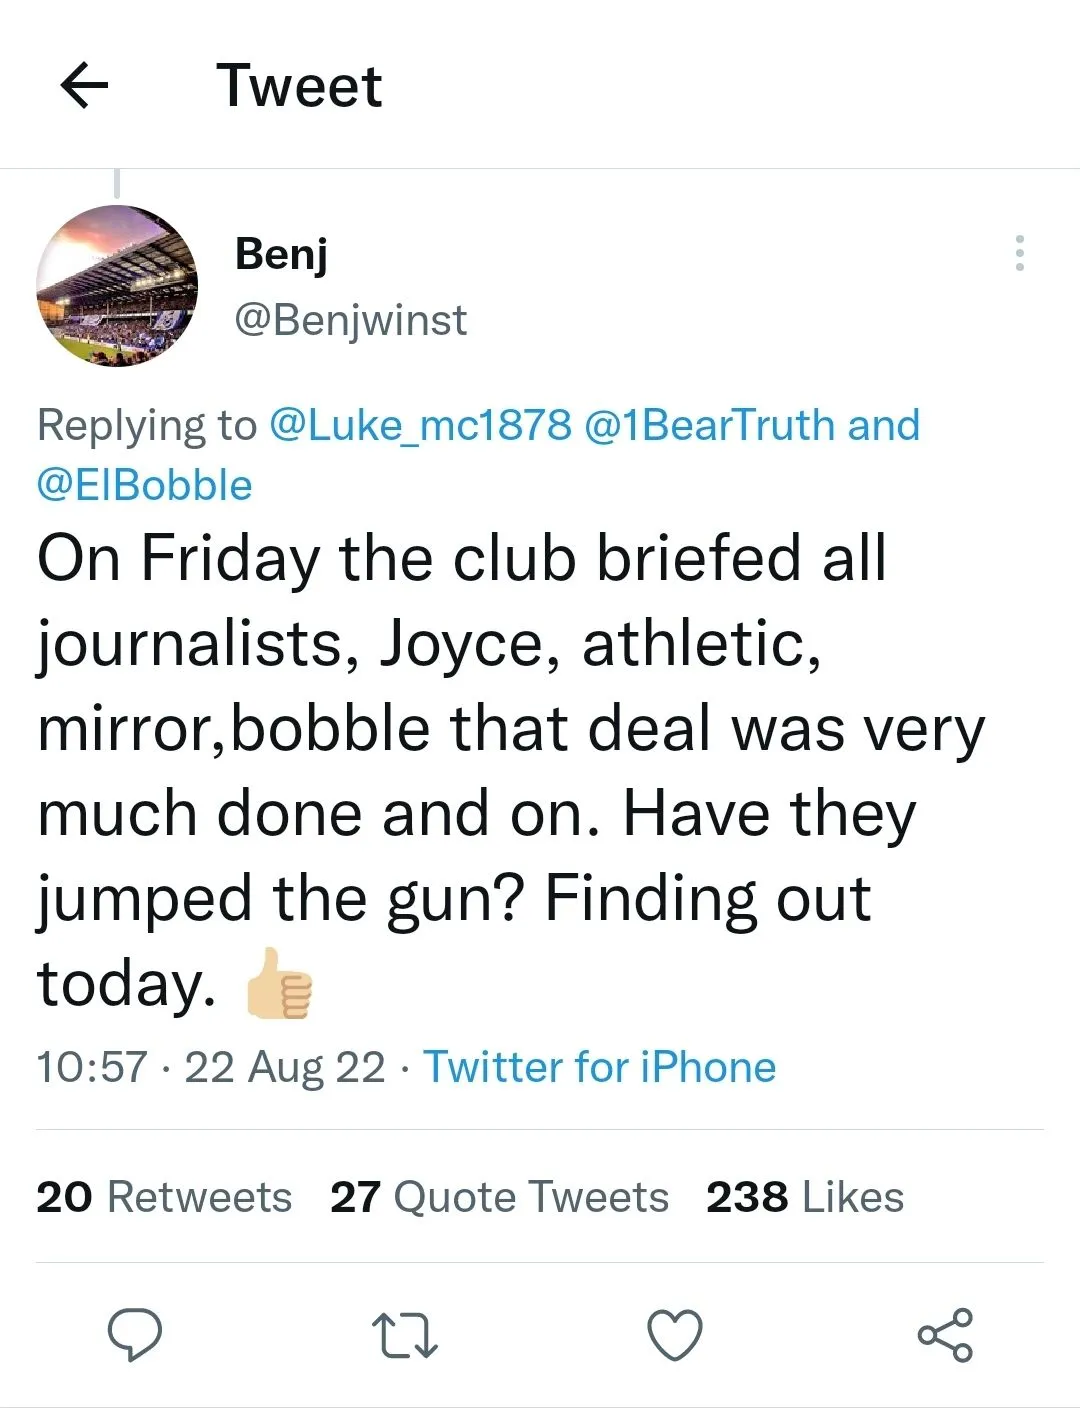The height and width of the screenshot is (1416, 1080).
Task: Open Benj's profile picture
Action: coord(117,286)
